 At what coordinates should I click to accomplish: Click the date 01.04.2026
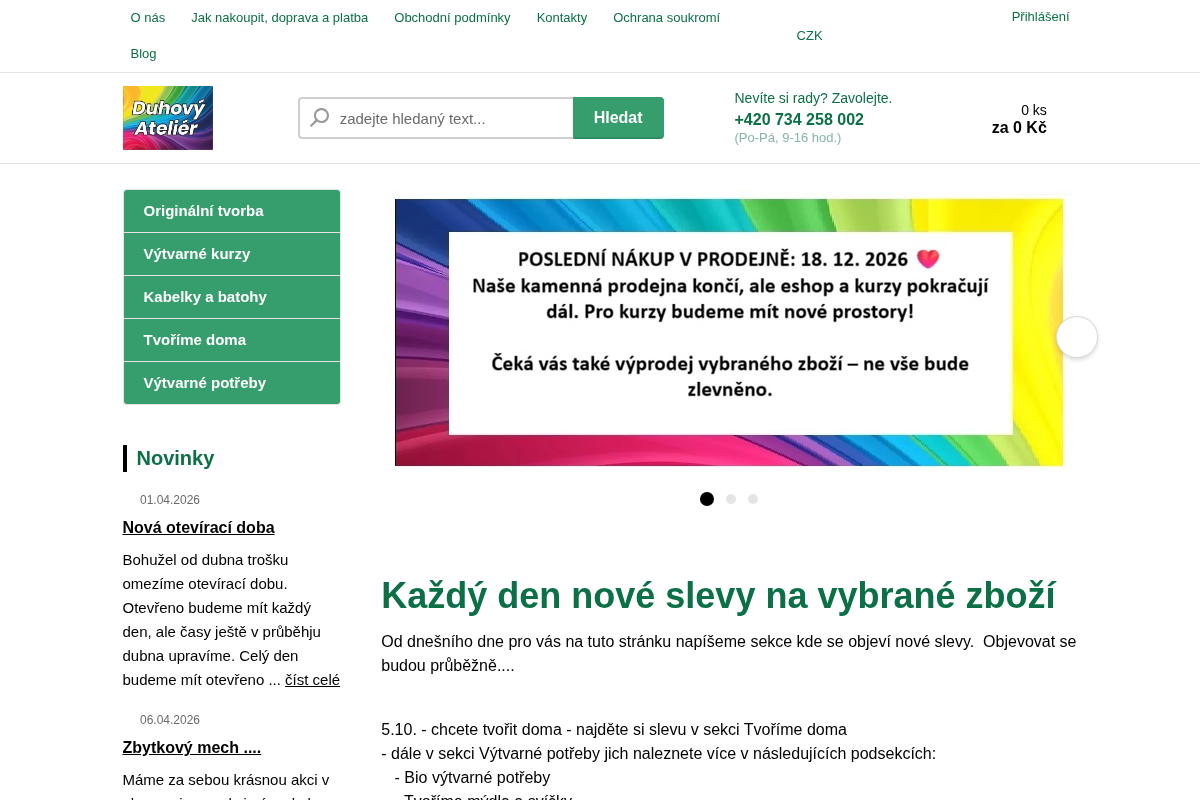[x=170, y=500]
